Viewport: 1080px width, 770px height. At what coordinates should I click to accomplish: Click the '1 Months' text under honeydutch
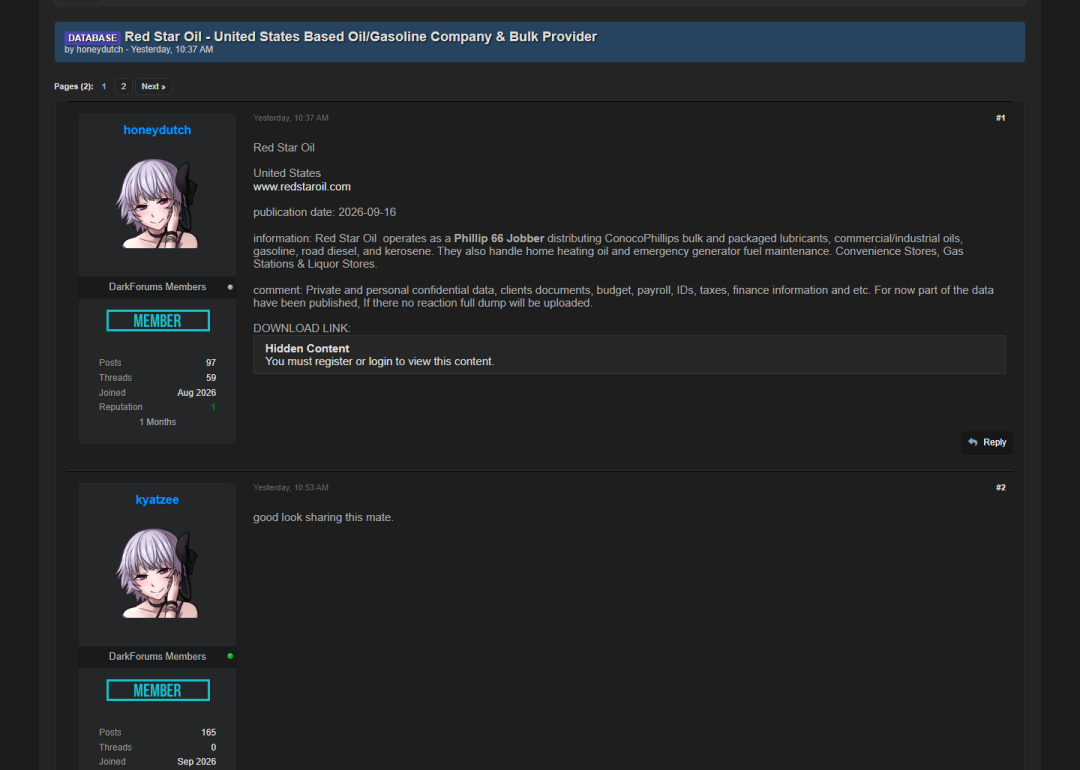click(158, 422)
